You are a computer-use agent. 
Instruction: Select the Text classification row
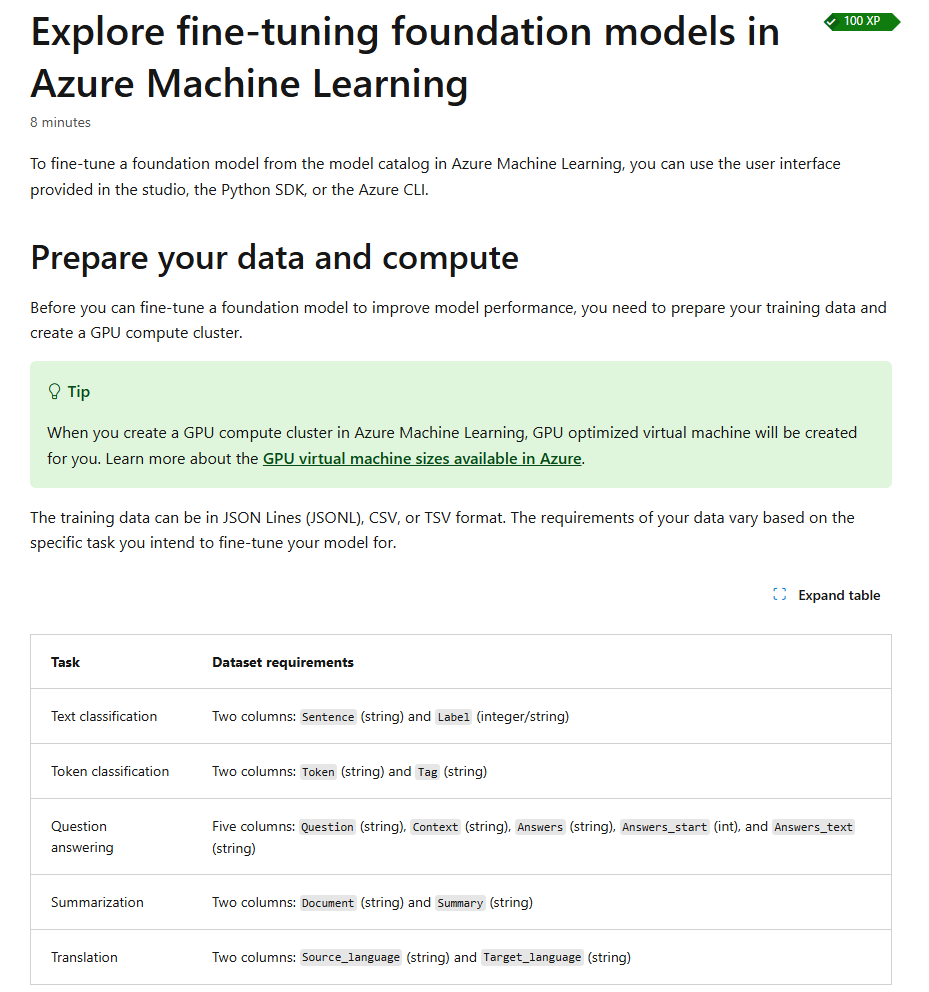[x=461, y=716]
